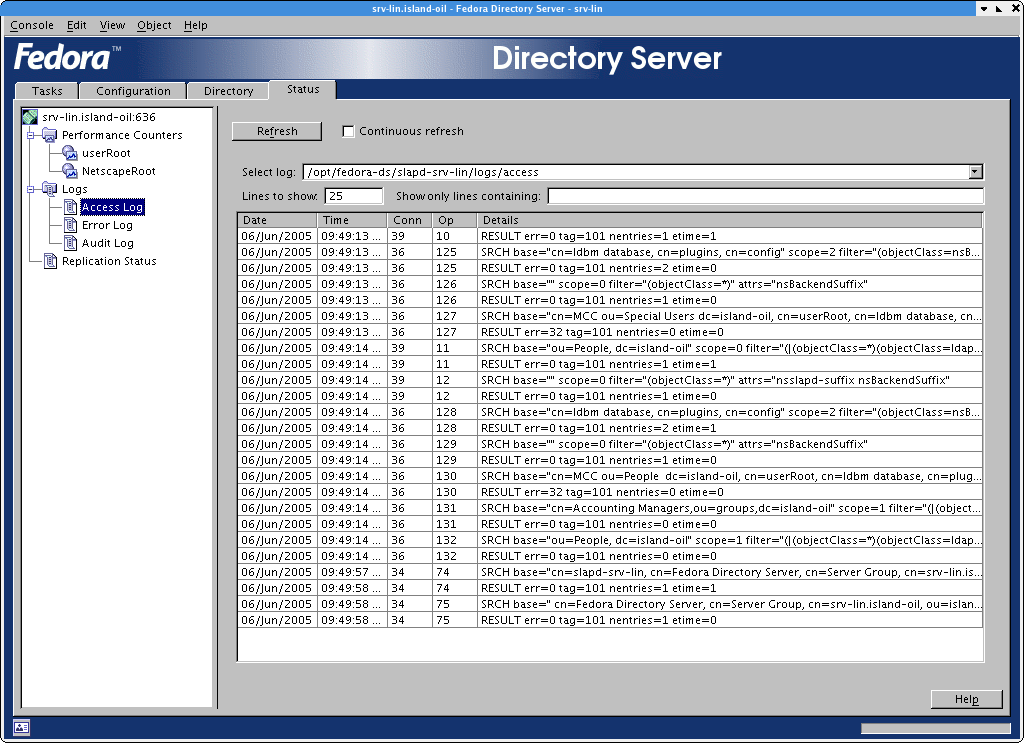Select the Error Log tree item label

107,225
